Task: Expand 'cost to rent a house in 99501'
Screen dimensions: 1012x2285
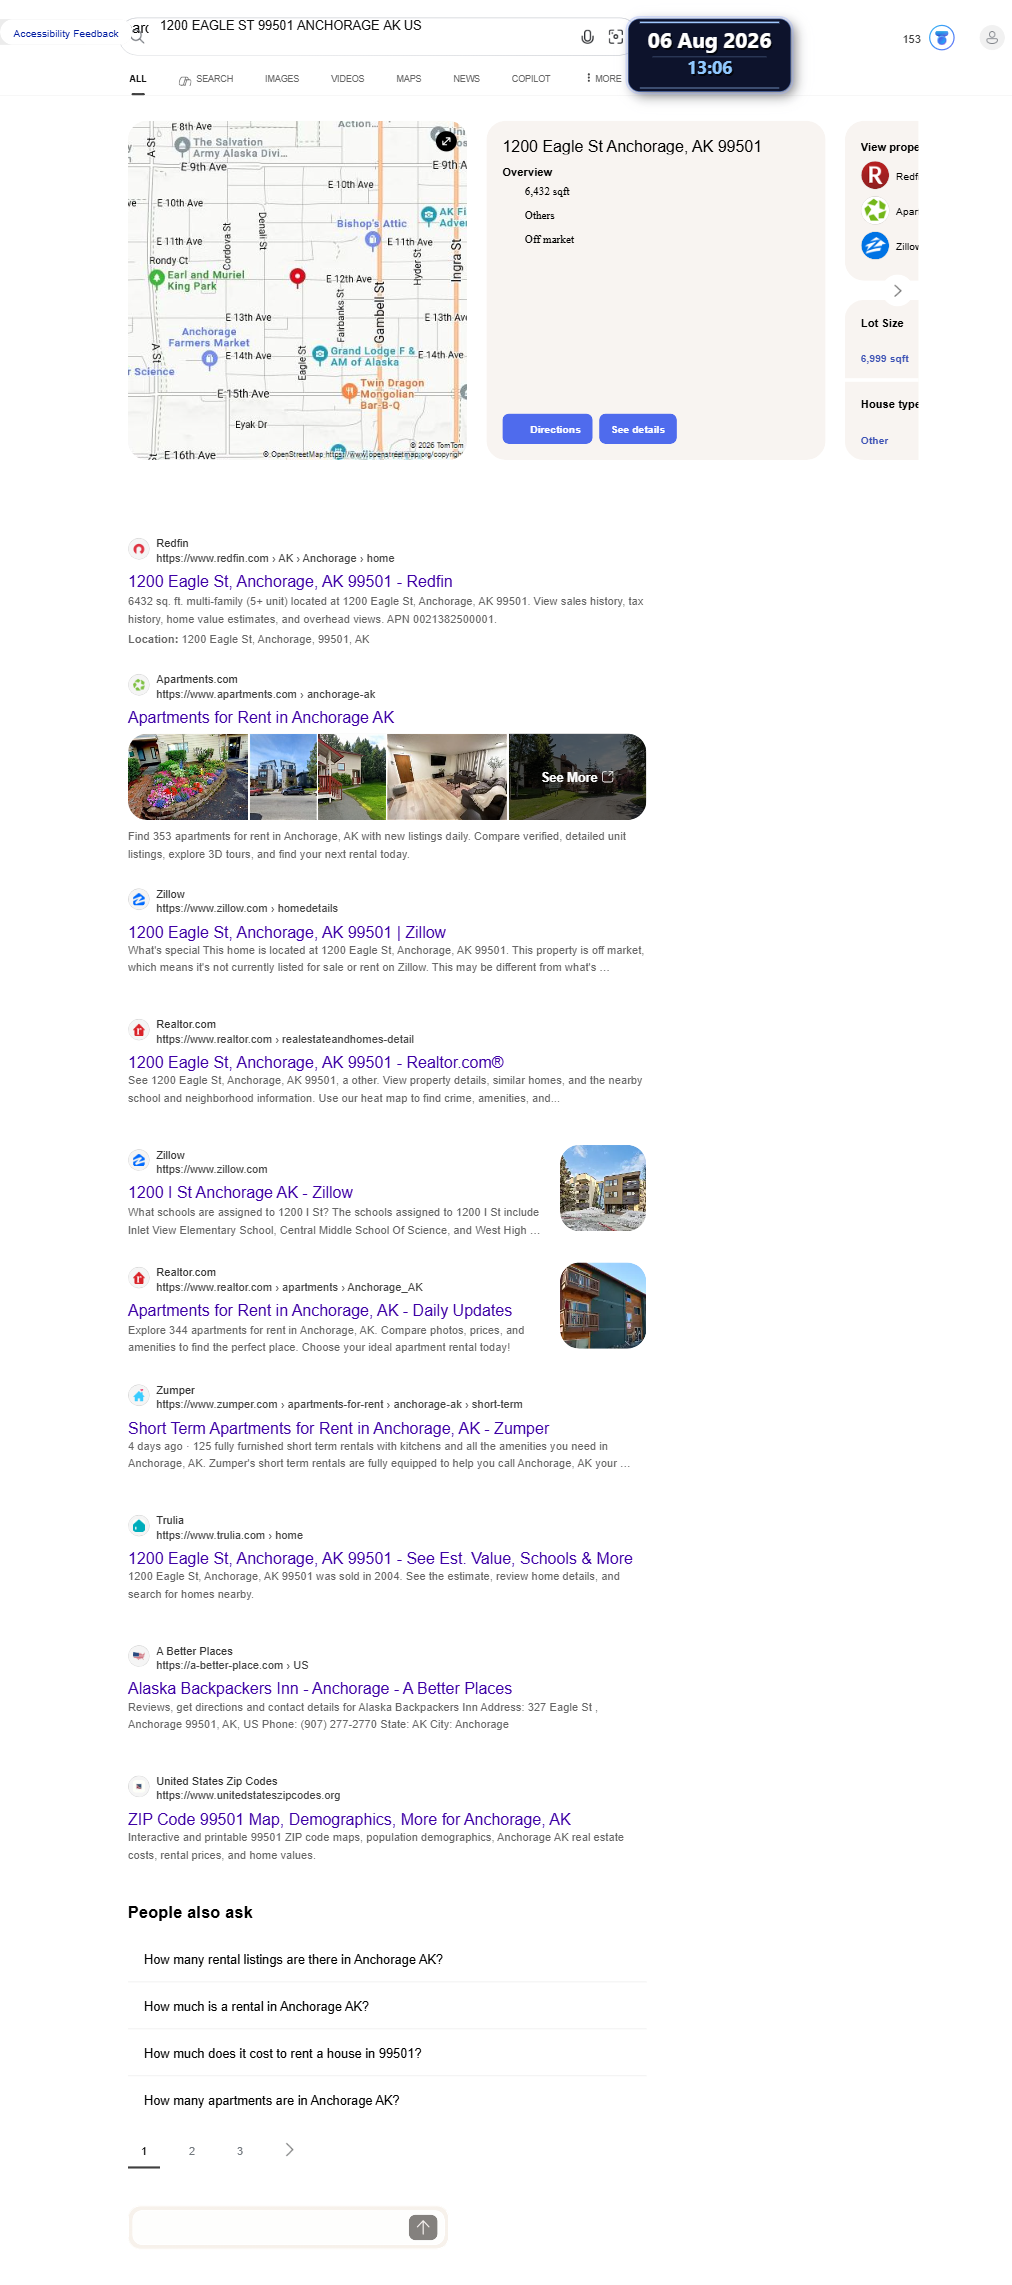Action: pyautogui.click(x=387, y=2053)
